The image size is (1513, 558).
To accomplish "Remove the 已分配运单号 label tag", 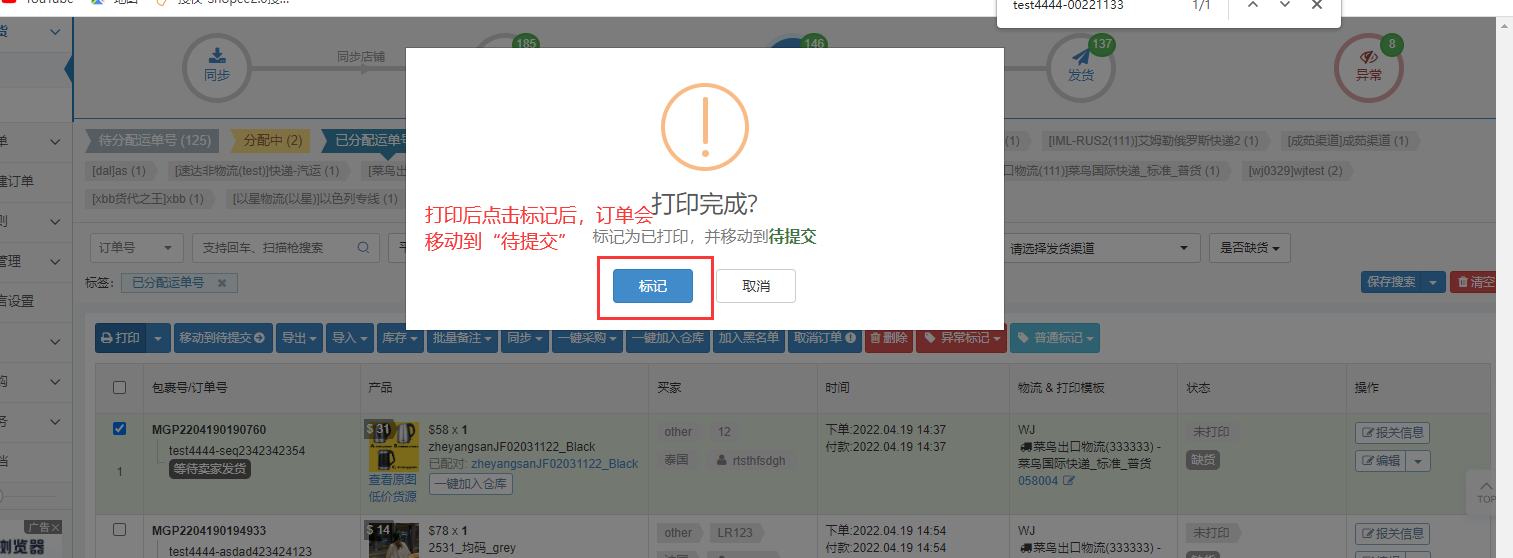I will tap(222, 283).
